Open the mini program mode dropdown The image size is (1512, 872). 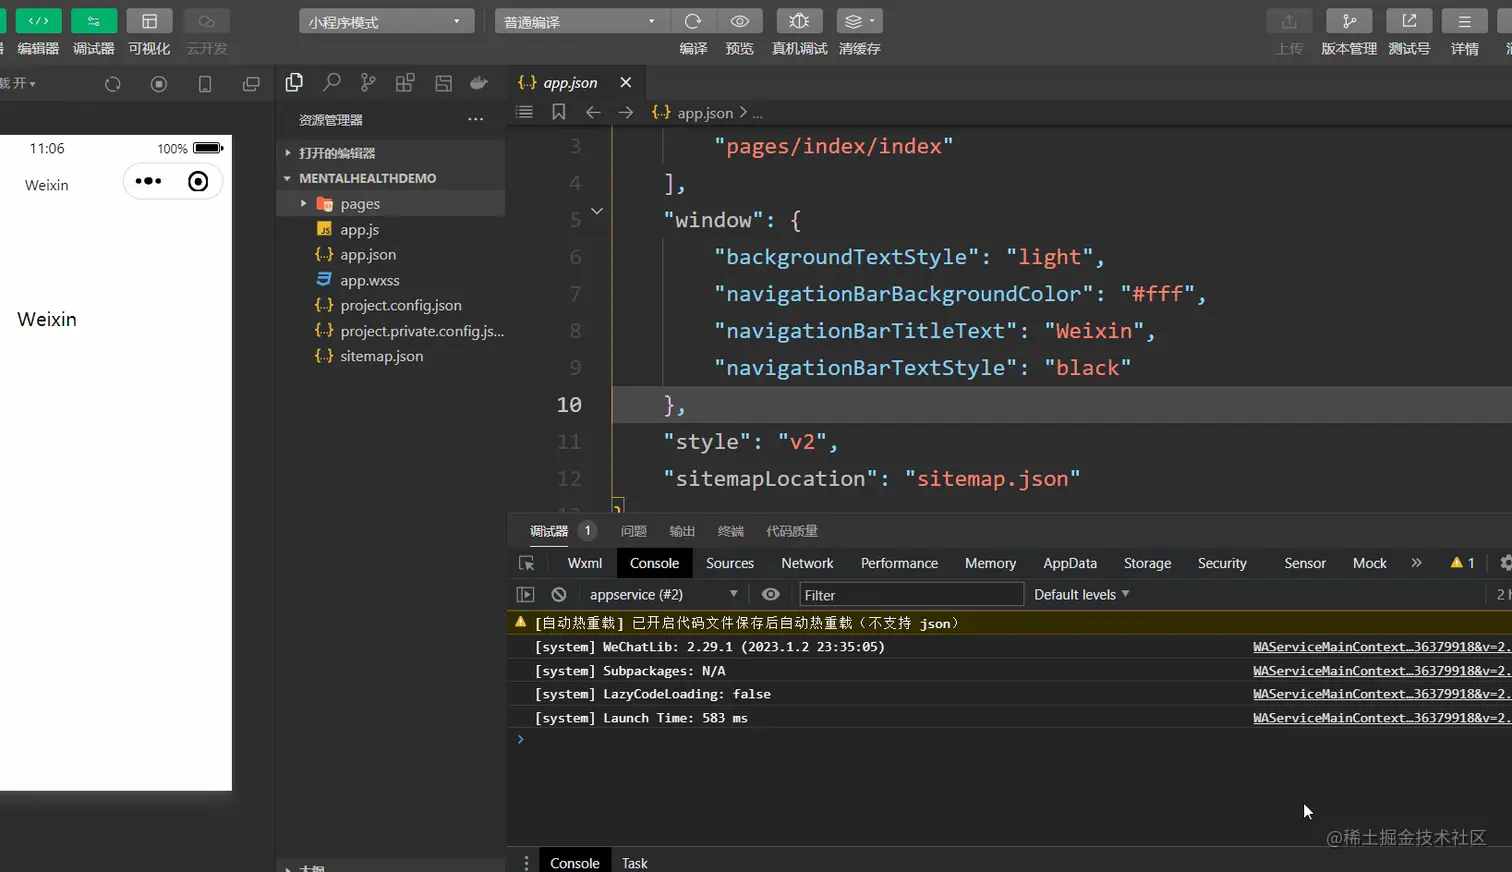[x=386, y=21]
